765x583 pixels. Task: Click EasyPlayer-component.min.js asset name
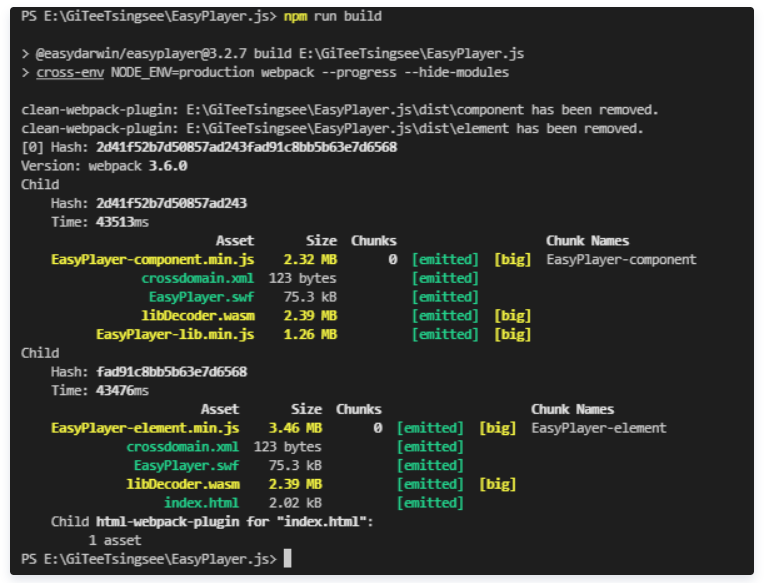[153, 260]
